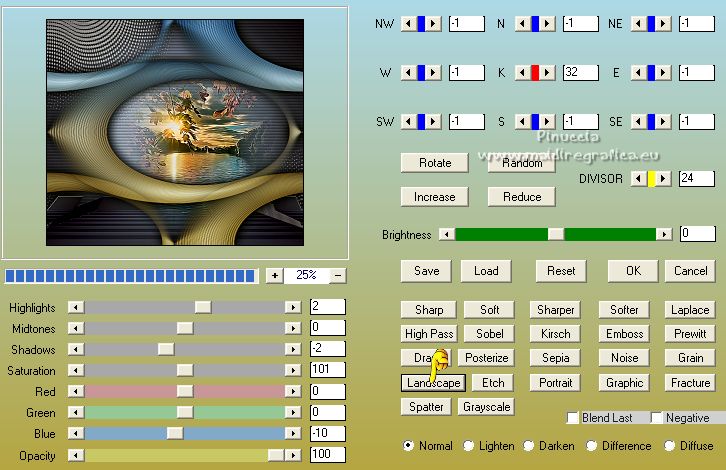Click Midtones slider right arrow

[x=293, y=328]
